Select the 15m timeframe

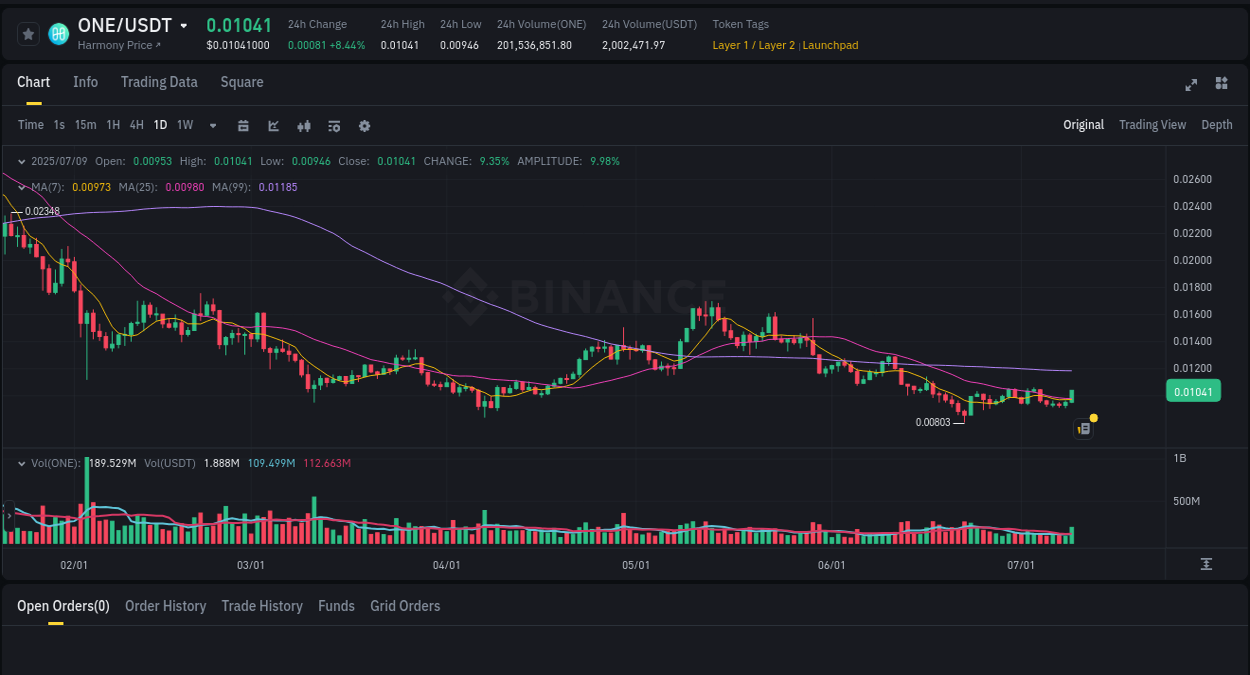coord(85,125)
